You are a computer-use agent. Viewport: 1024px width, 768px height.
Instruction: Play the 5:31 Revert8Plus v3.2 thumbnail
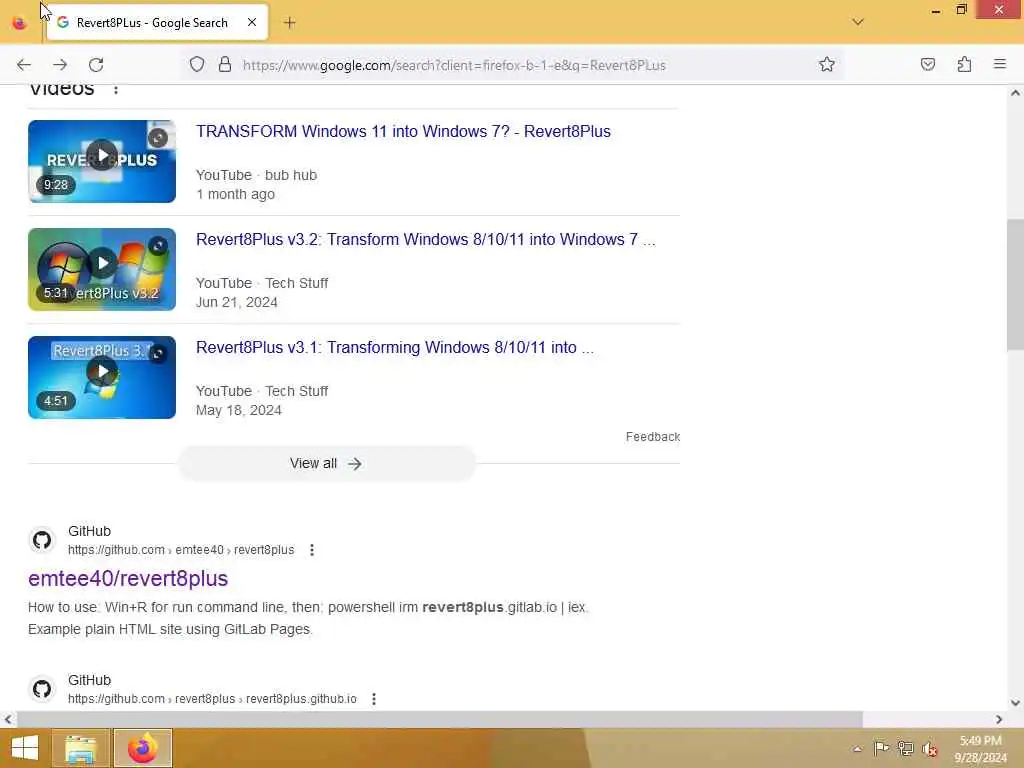tap(102, 269)
